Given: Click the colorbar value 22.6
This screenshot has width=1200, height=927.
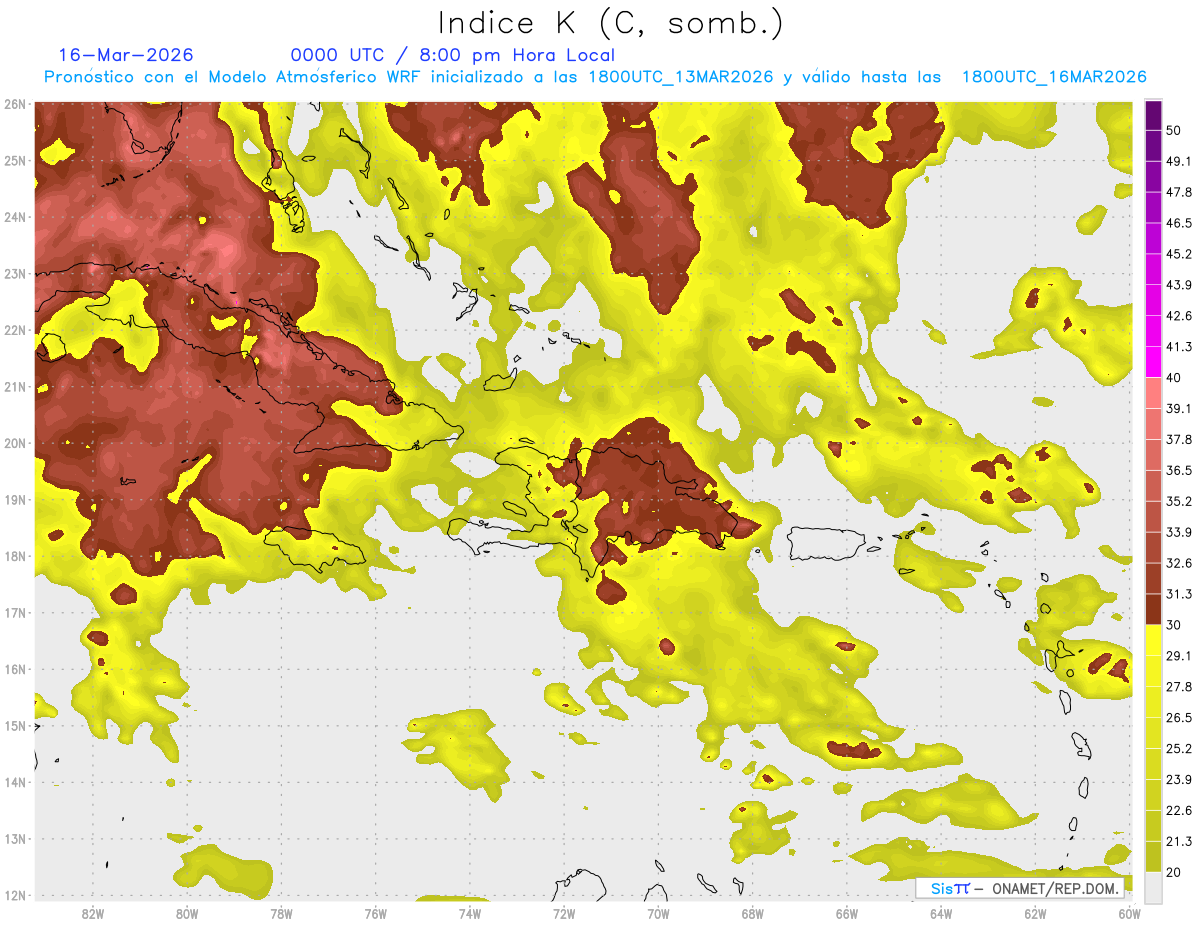Looking at the screenshot, I should click(1179, 810).
